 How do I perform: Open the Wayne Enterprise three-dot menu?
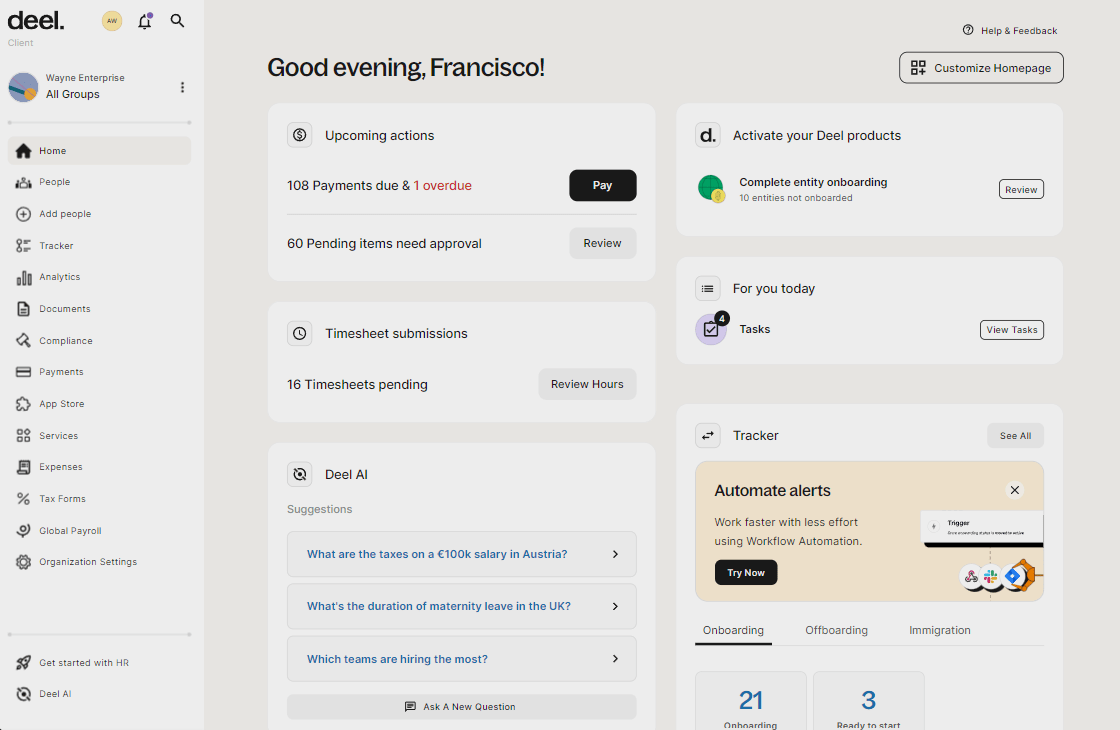point(182,87)
